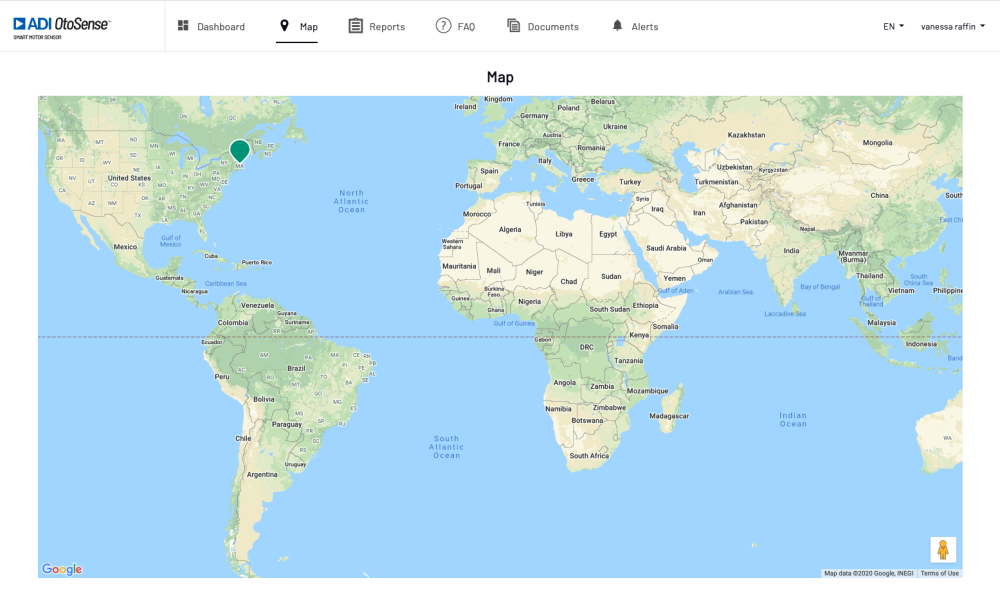Expand the EN language dropdown
The height and width of the screenshot is (598, 1000).
click(x=893, y=26)
